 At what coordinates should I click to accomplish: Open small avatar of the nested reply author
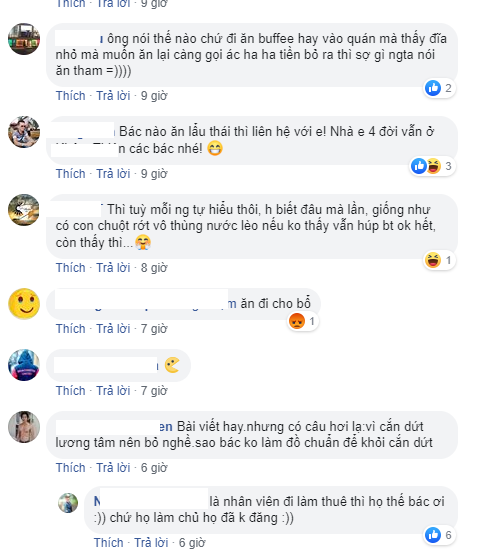coord(68,503)
